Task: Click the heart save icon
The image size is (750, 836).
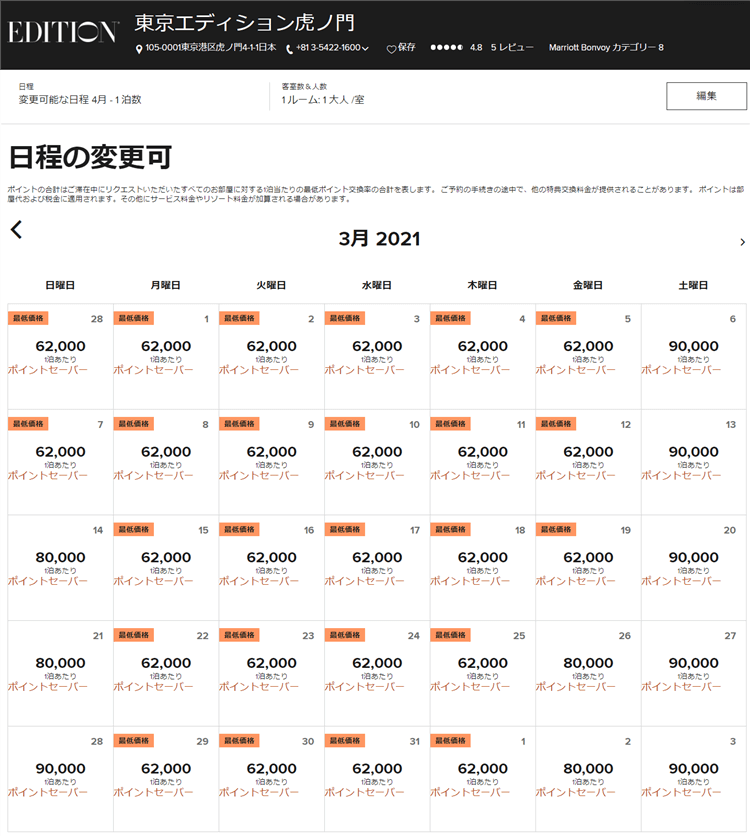Action: point(391,48)
